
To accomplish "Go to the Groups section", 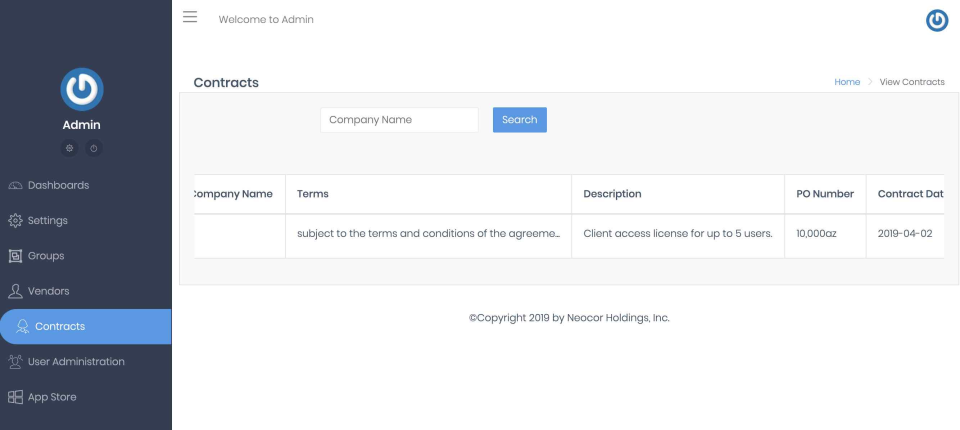I will pos(86,256).
